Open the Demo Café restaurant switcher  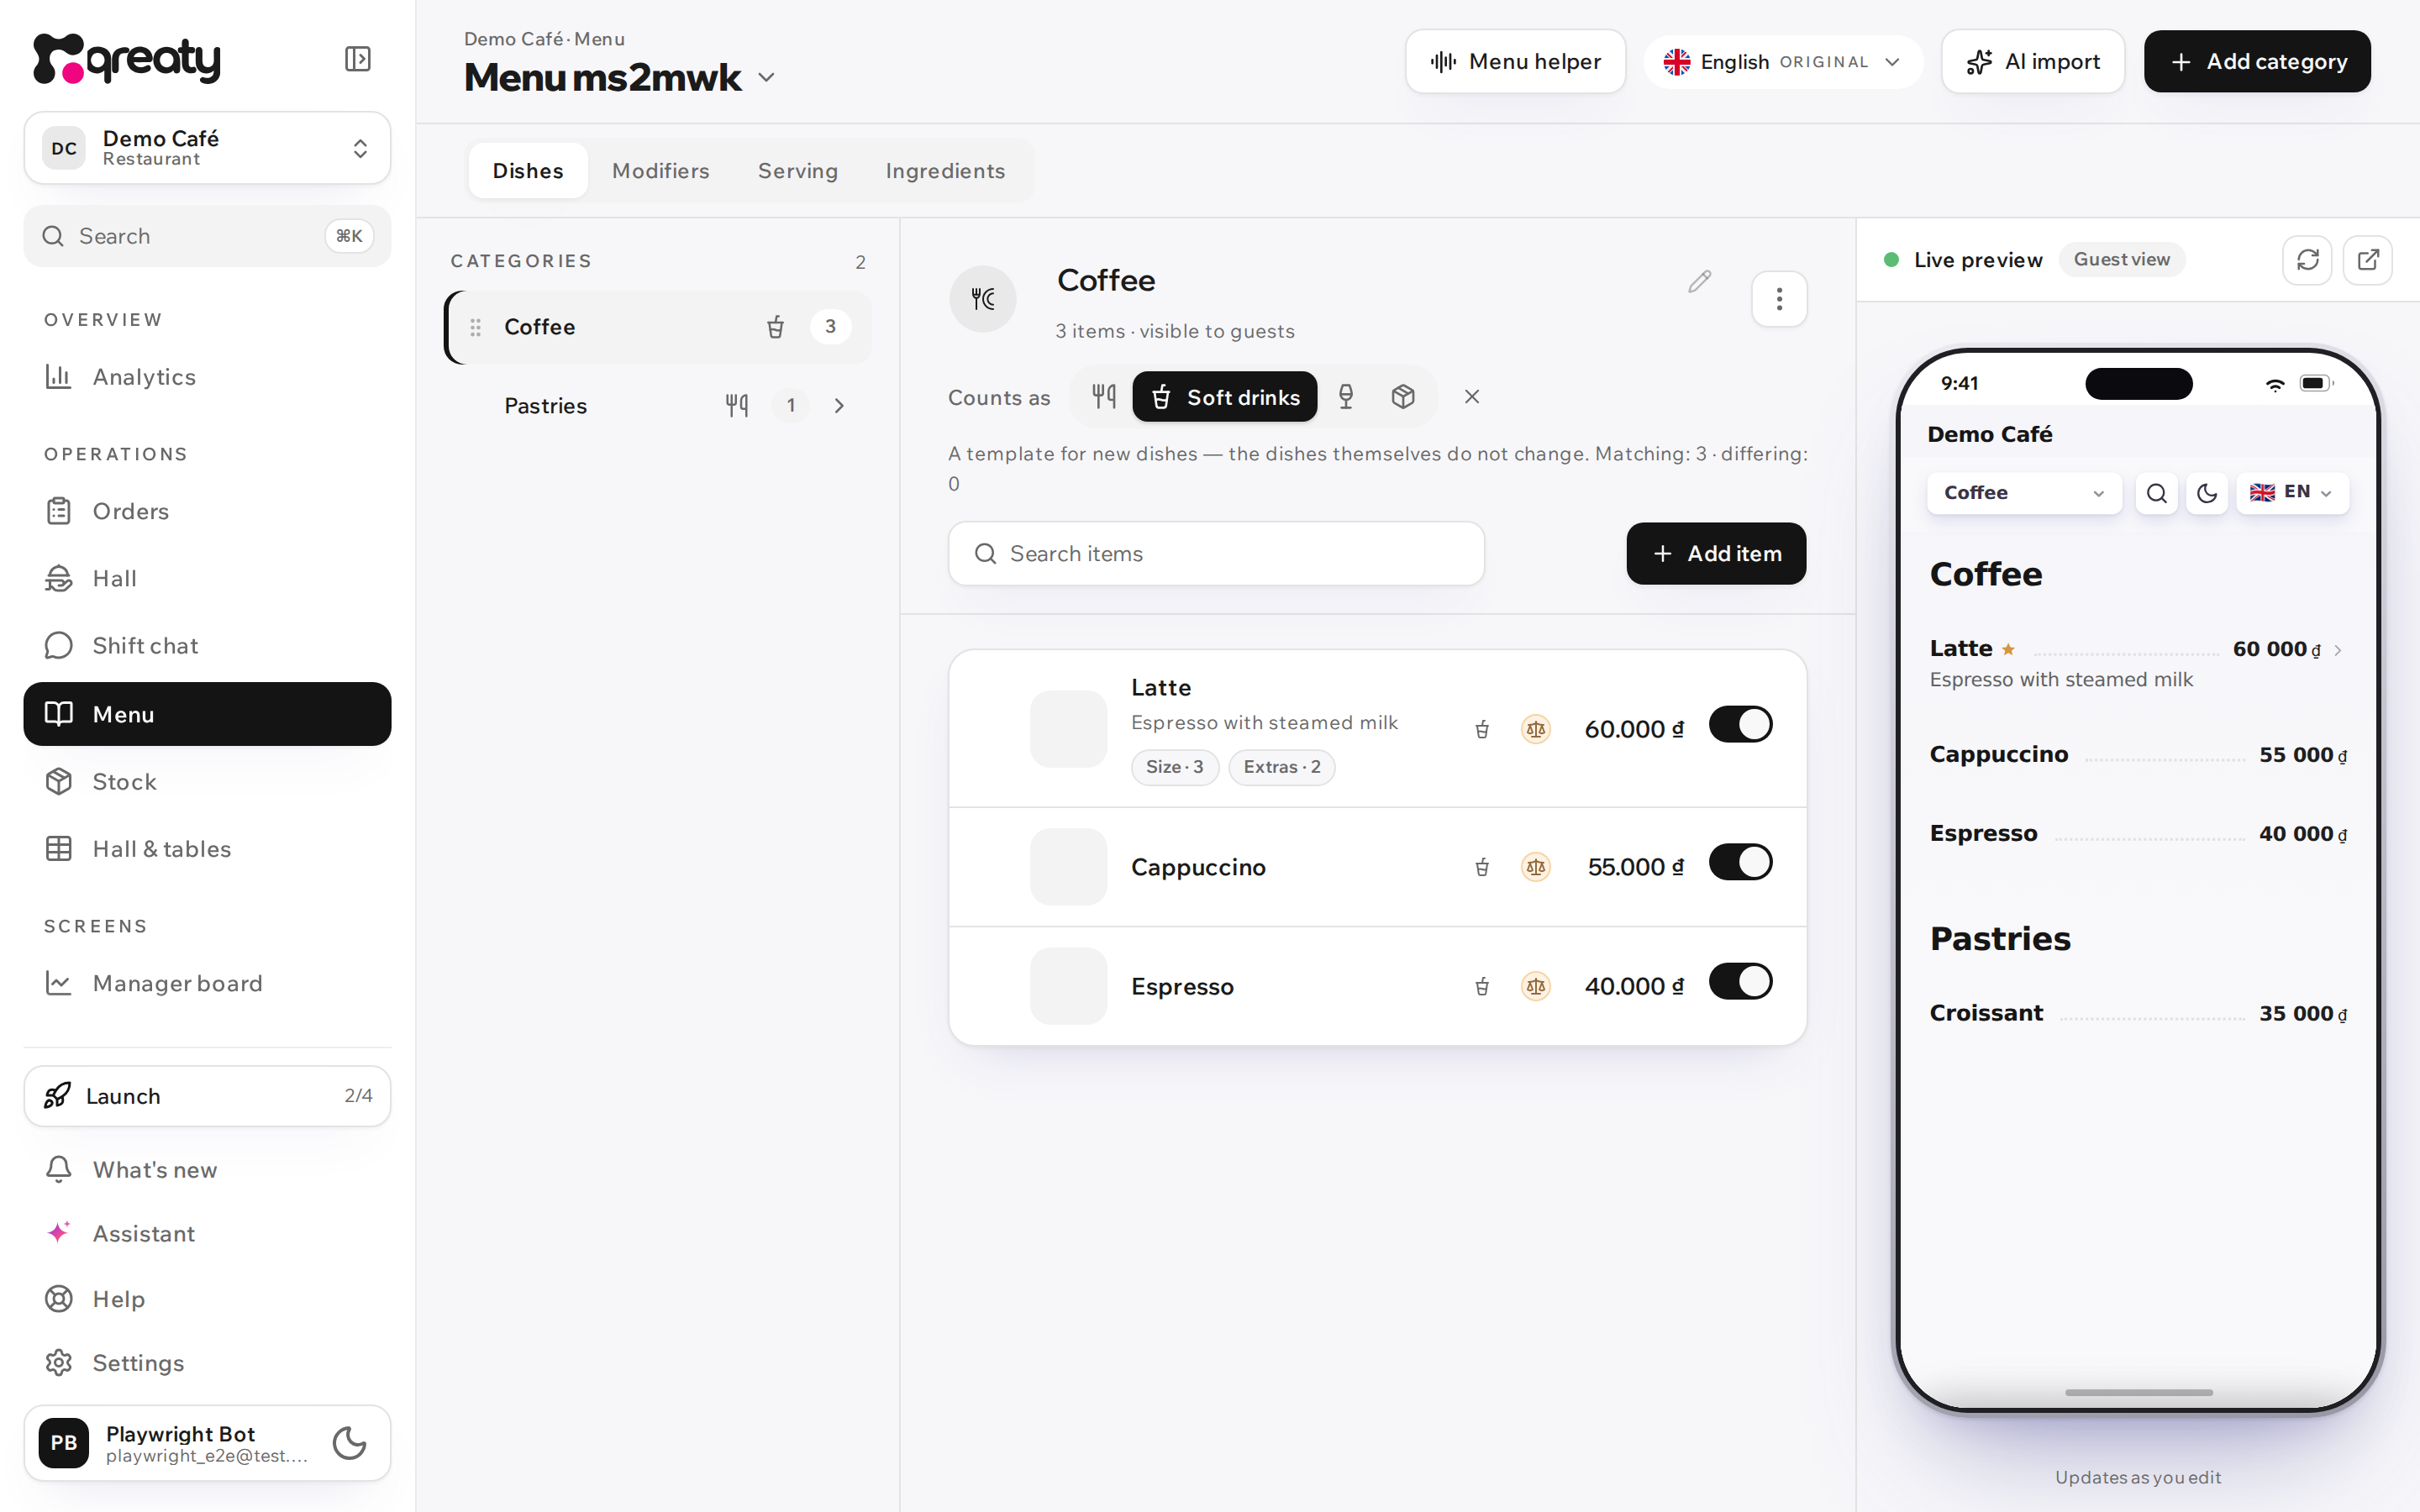pyautogui.click(x=207, y=148)
